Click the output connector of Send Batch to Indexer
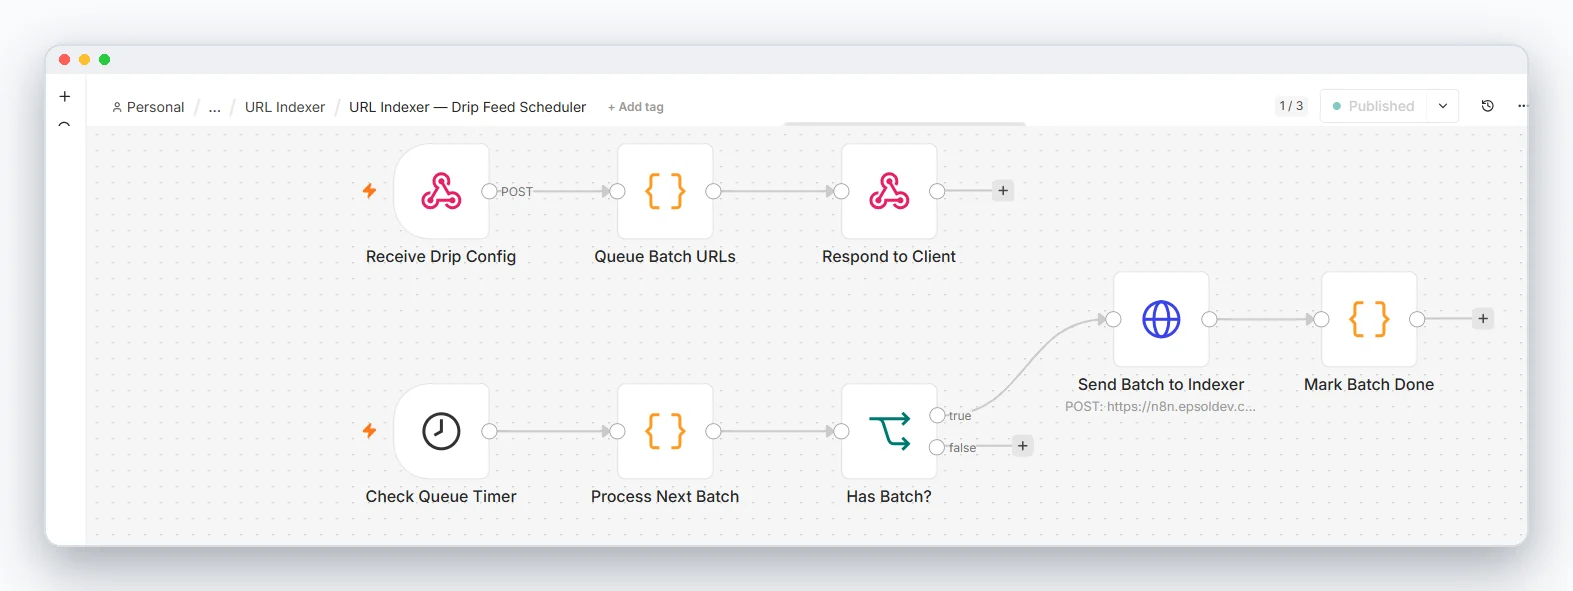 click(1209, 319)
